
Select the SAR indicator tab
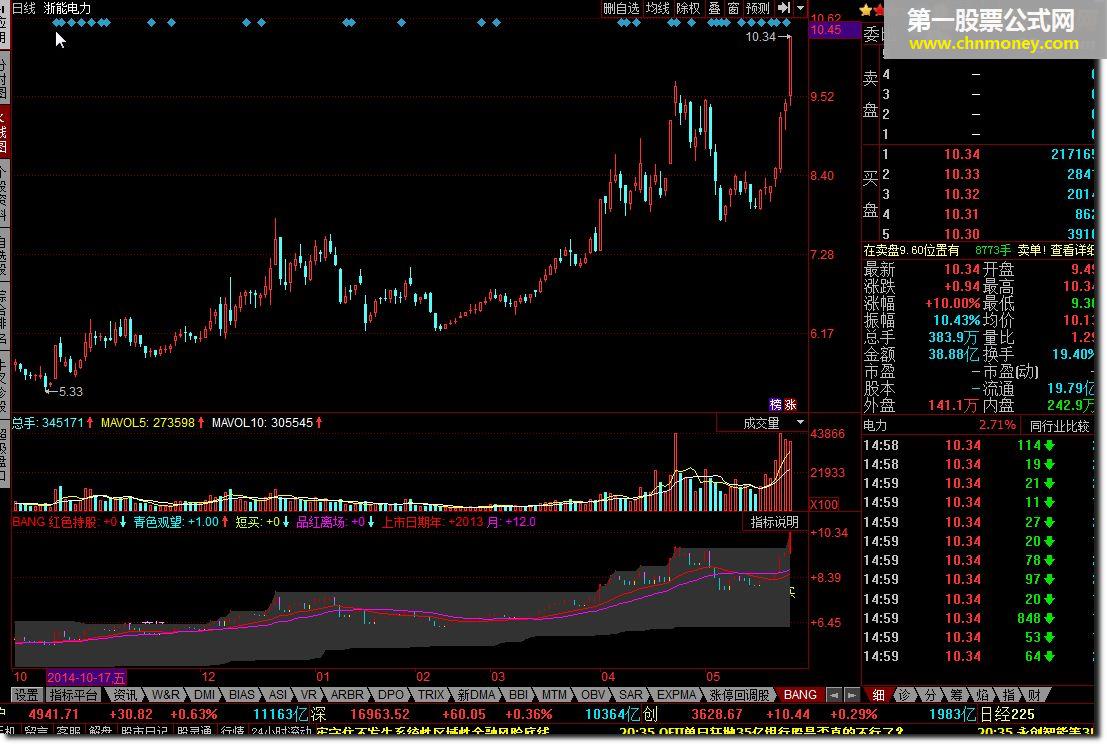click(630, 695)
